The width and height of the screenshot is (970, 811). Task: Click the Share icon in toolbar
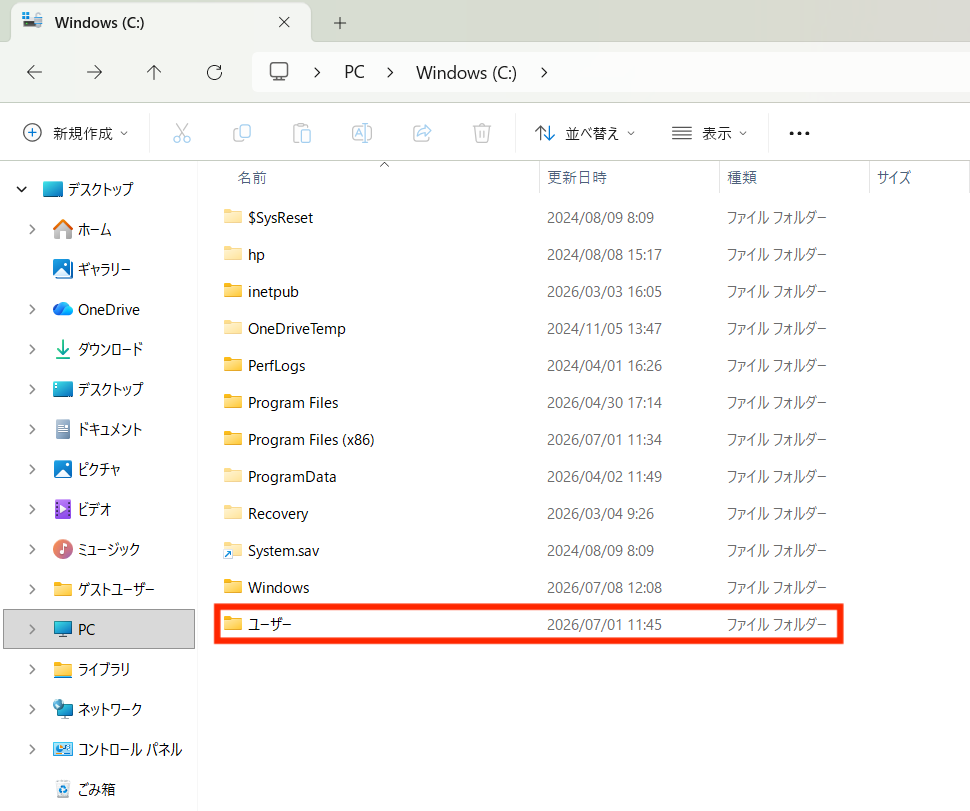422,133
